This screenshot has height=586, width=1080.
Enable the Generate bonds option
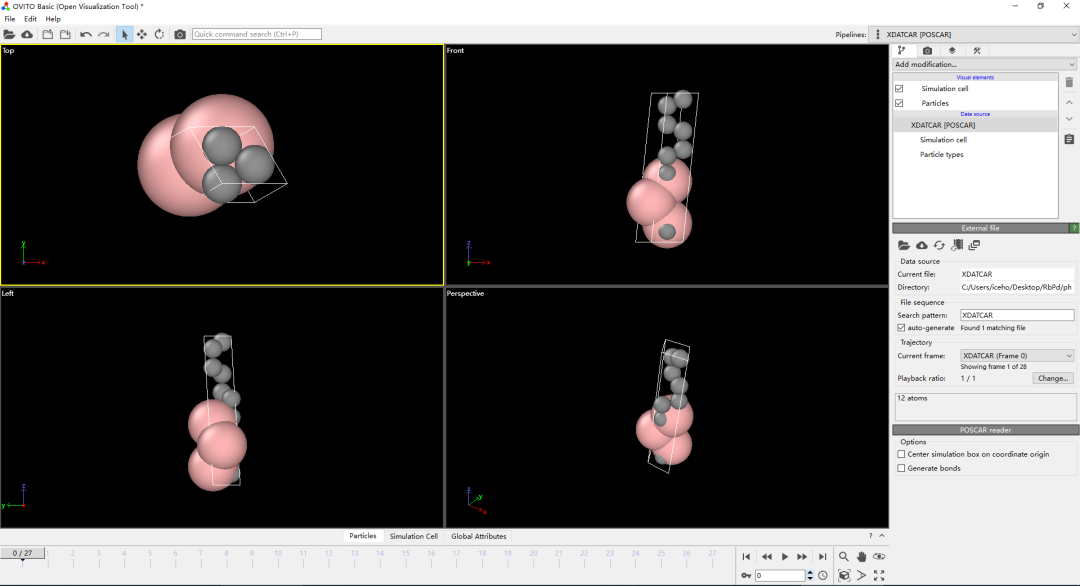pyautogui.click(x=901, y=468)
